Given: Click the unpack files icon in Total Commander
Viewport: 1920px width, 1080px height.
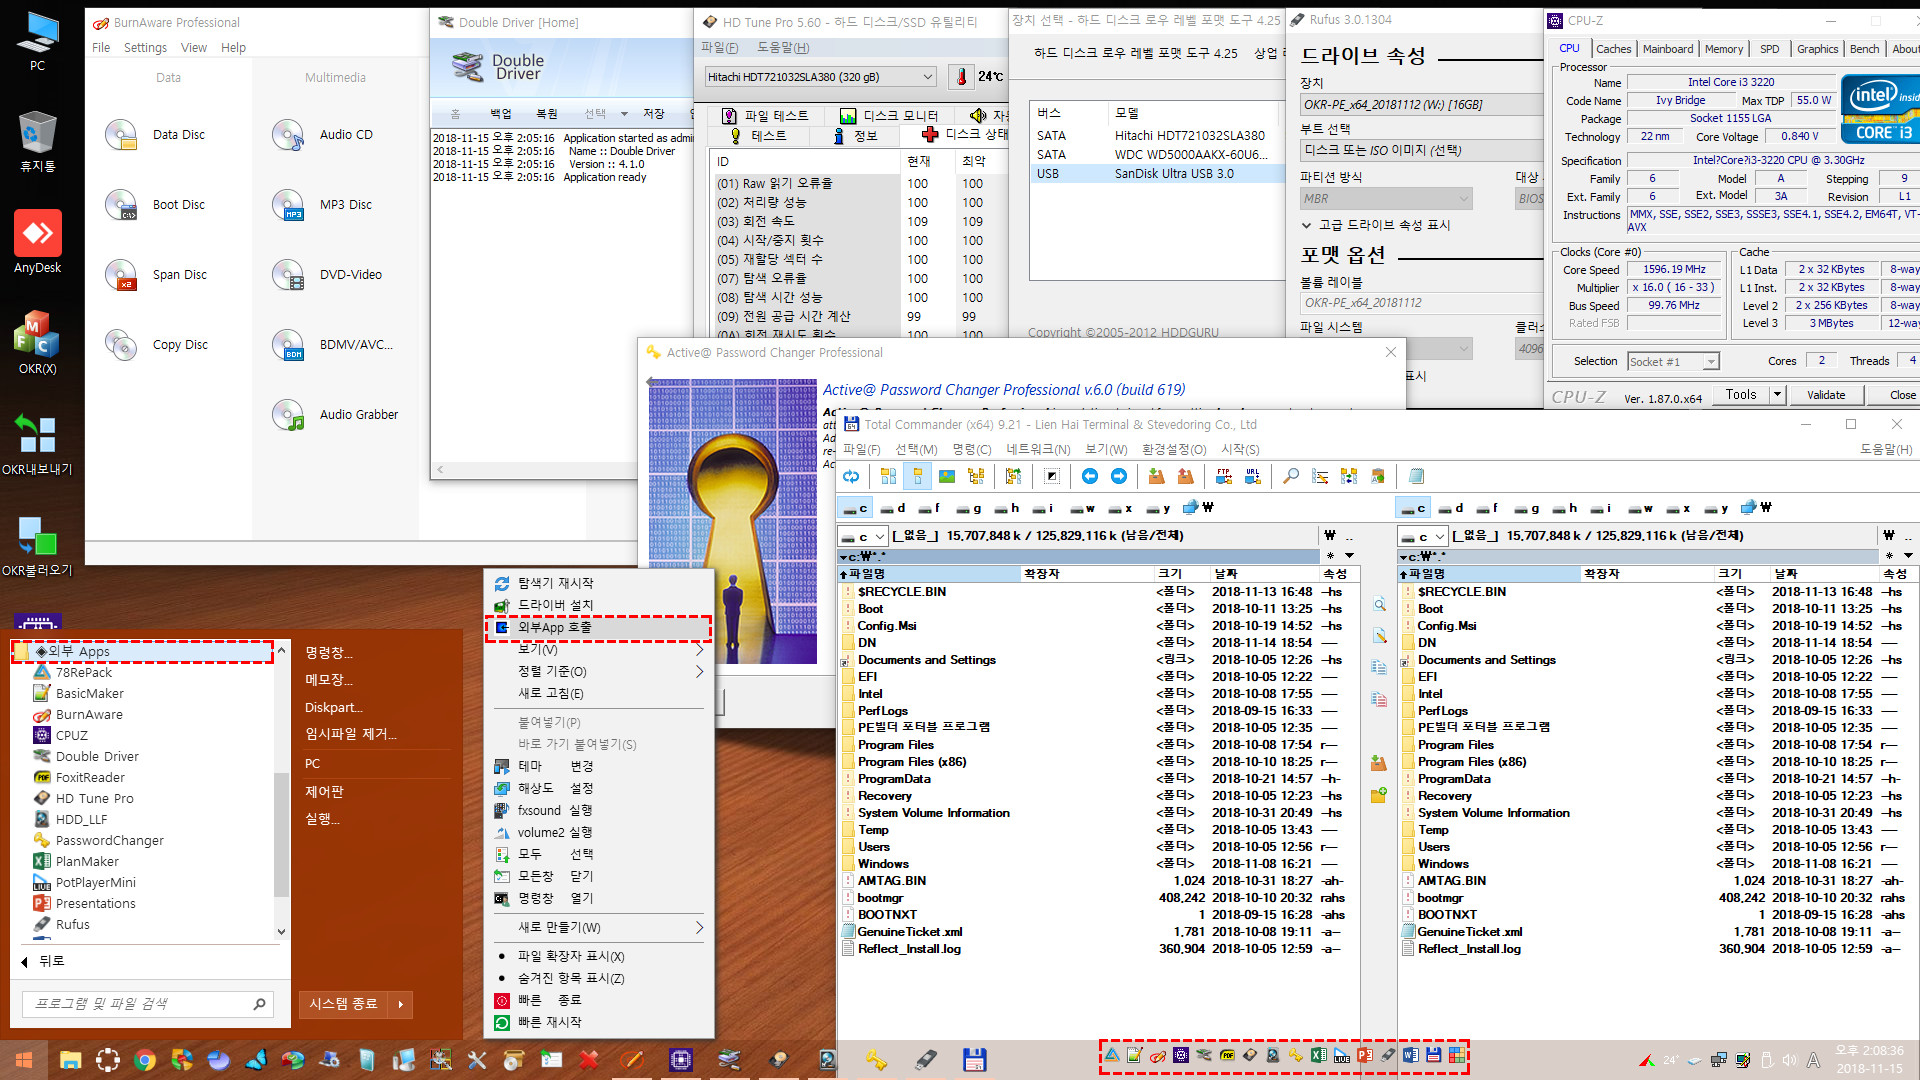Looking at the screenshot, I should [1185, 476].
